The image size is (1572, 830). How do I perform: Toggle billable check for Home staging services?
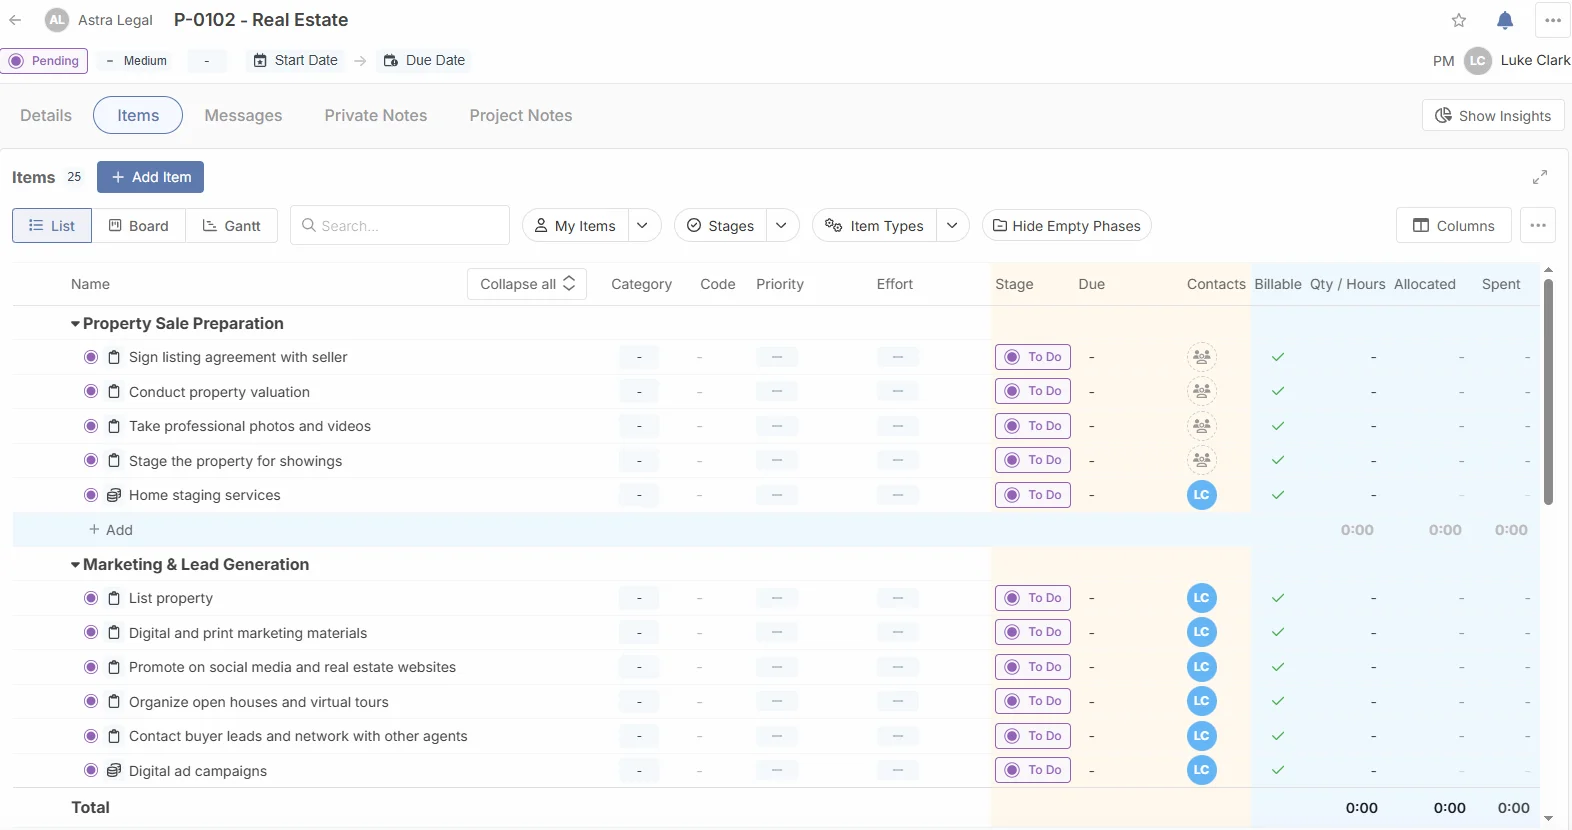1278,495
